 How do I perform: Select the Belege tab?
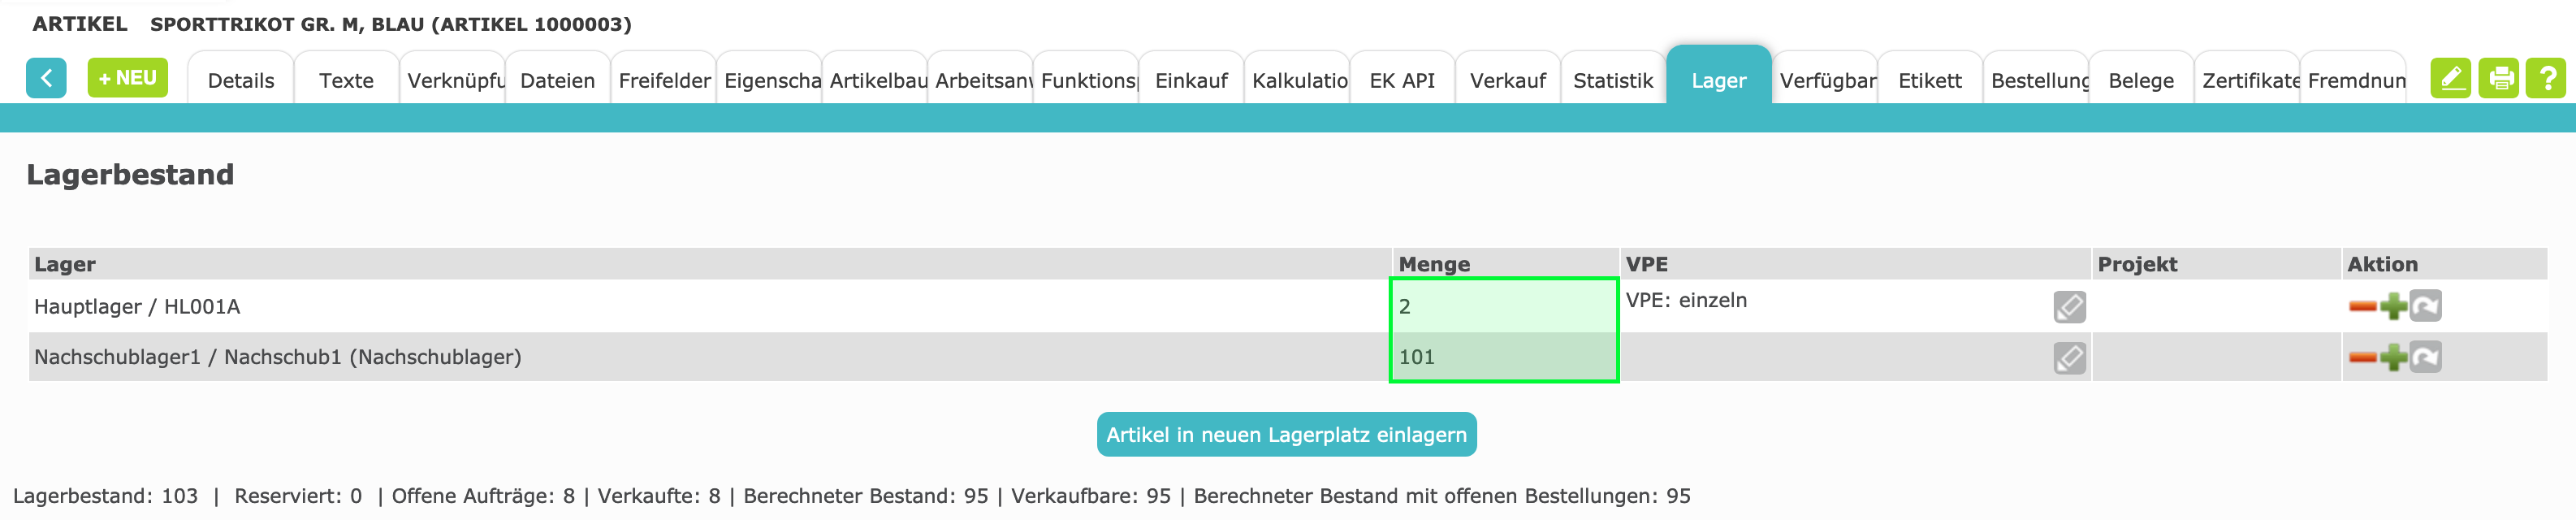pos(2141,81)
